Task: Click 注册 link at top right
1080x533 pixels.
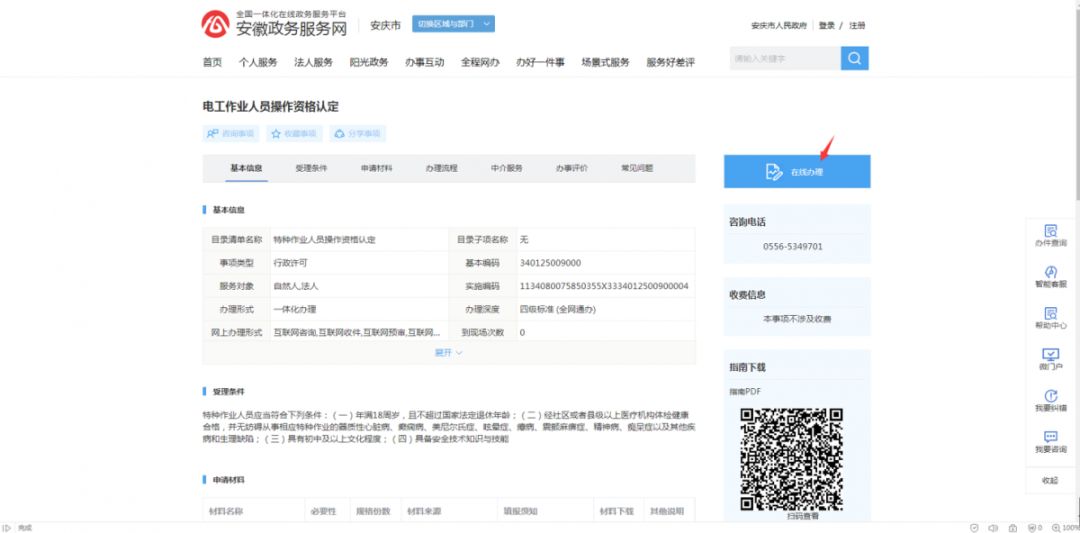Action: click(x=857, y=25)
